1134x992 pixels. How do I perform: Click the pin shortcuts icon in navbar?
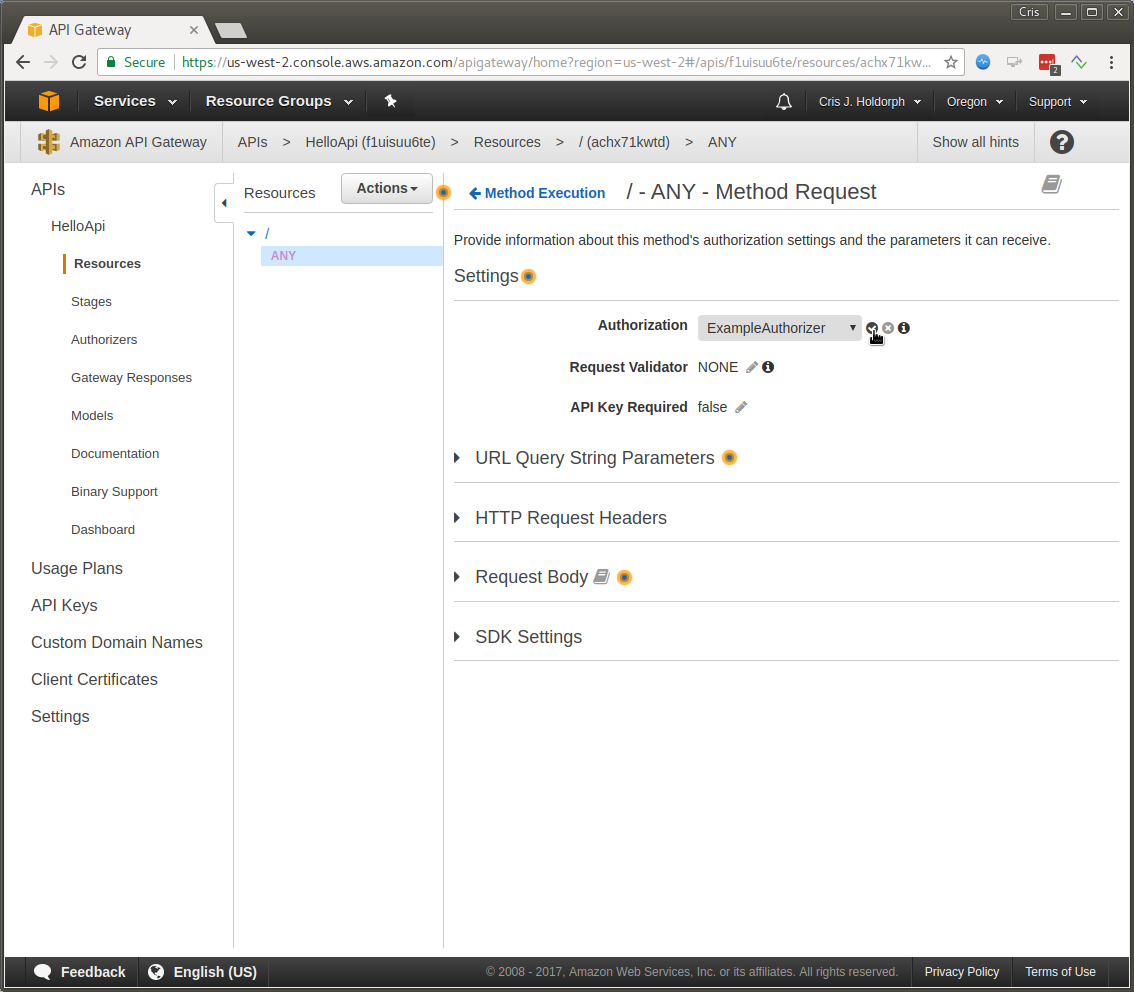pyautogui.click(x=391, y=101)
